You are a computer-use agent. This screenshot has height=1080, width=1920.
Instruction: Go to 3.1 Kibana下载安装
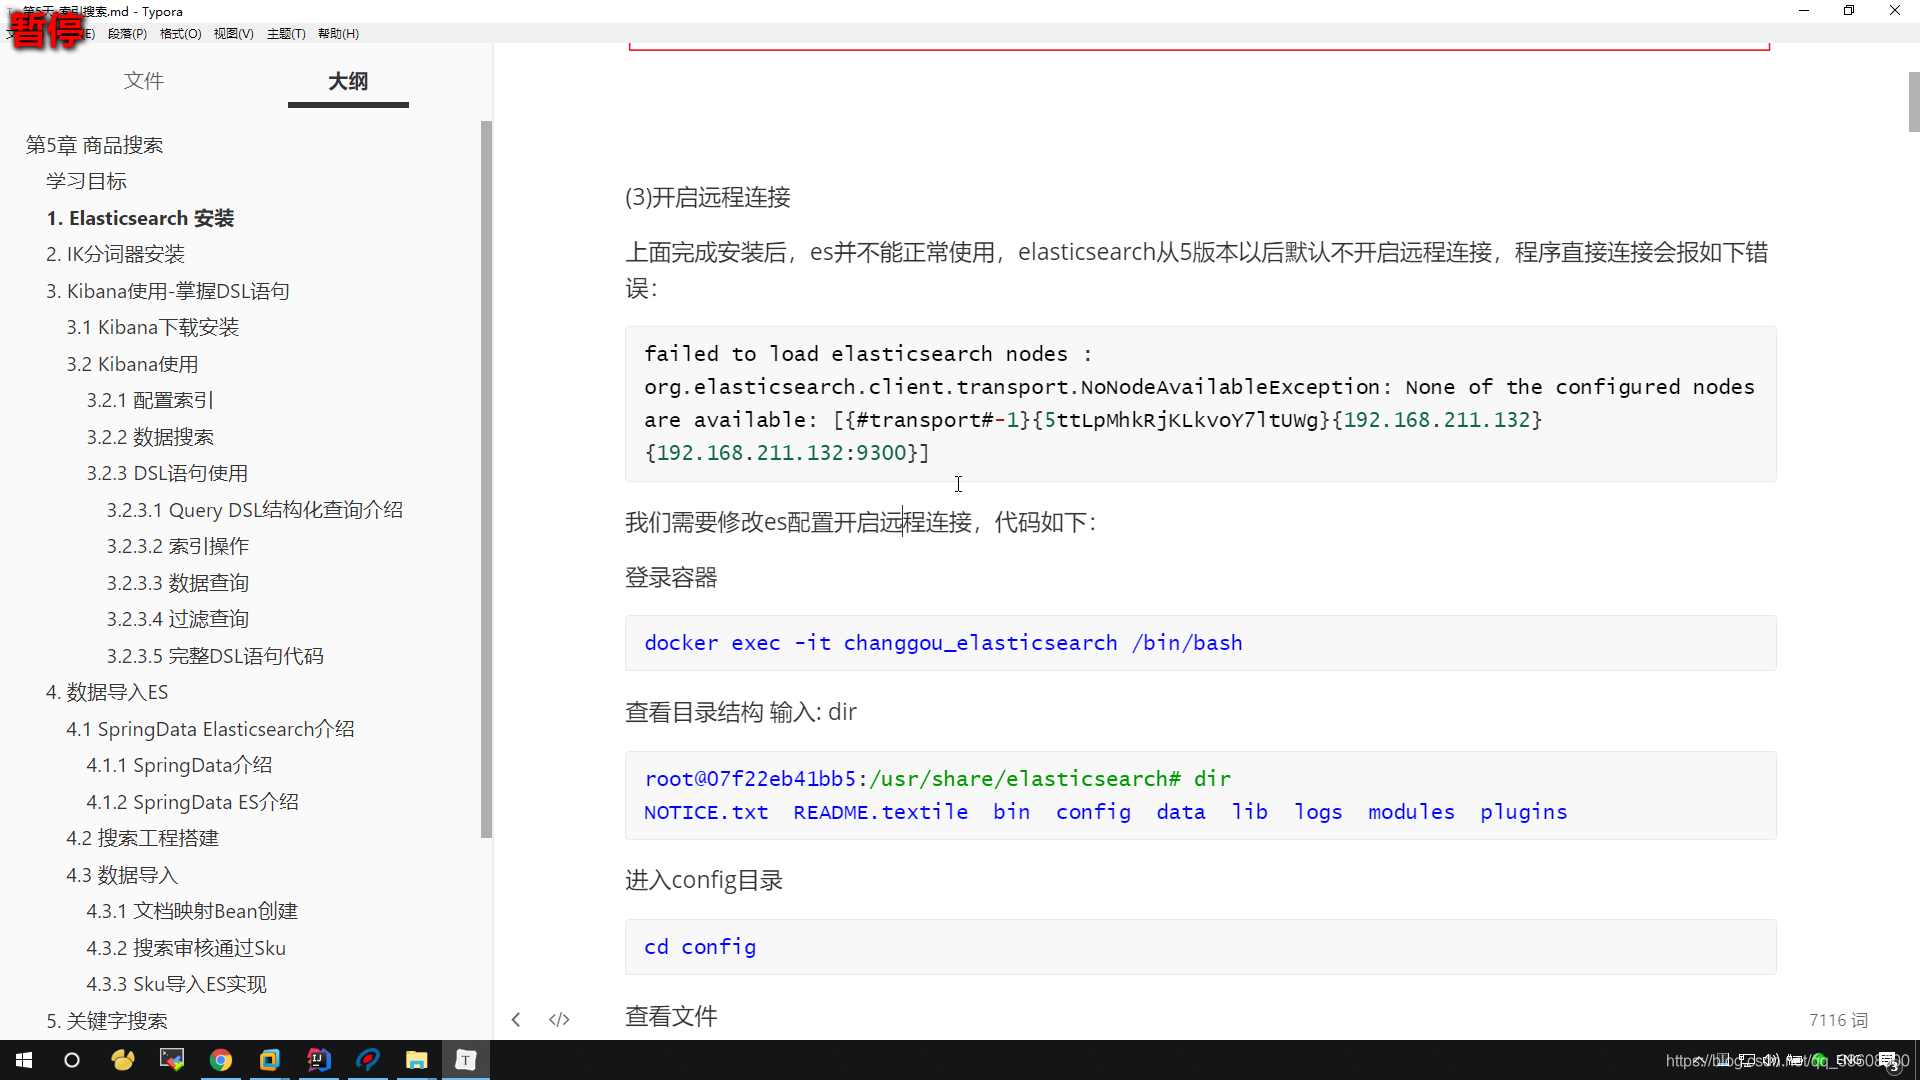(153, 327)
